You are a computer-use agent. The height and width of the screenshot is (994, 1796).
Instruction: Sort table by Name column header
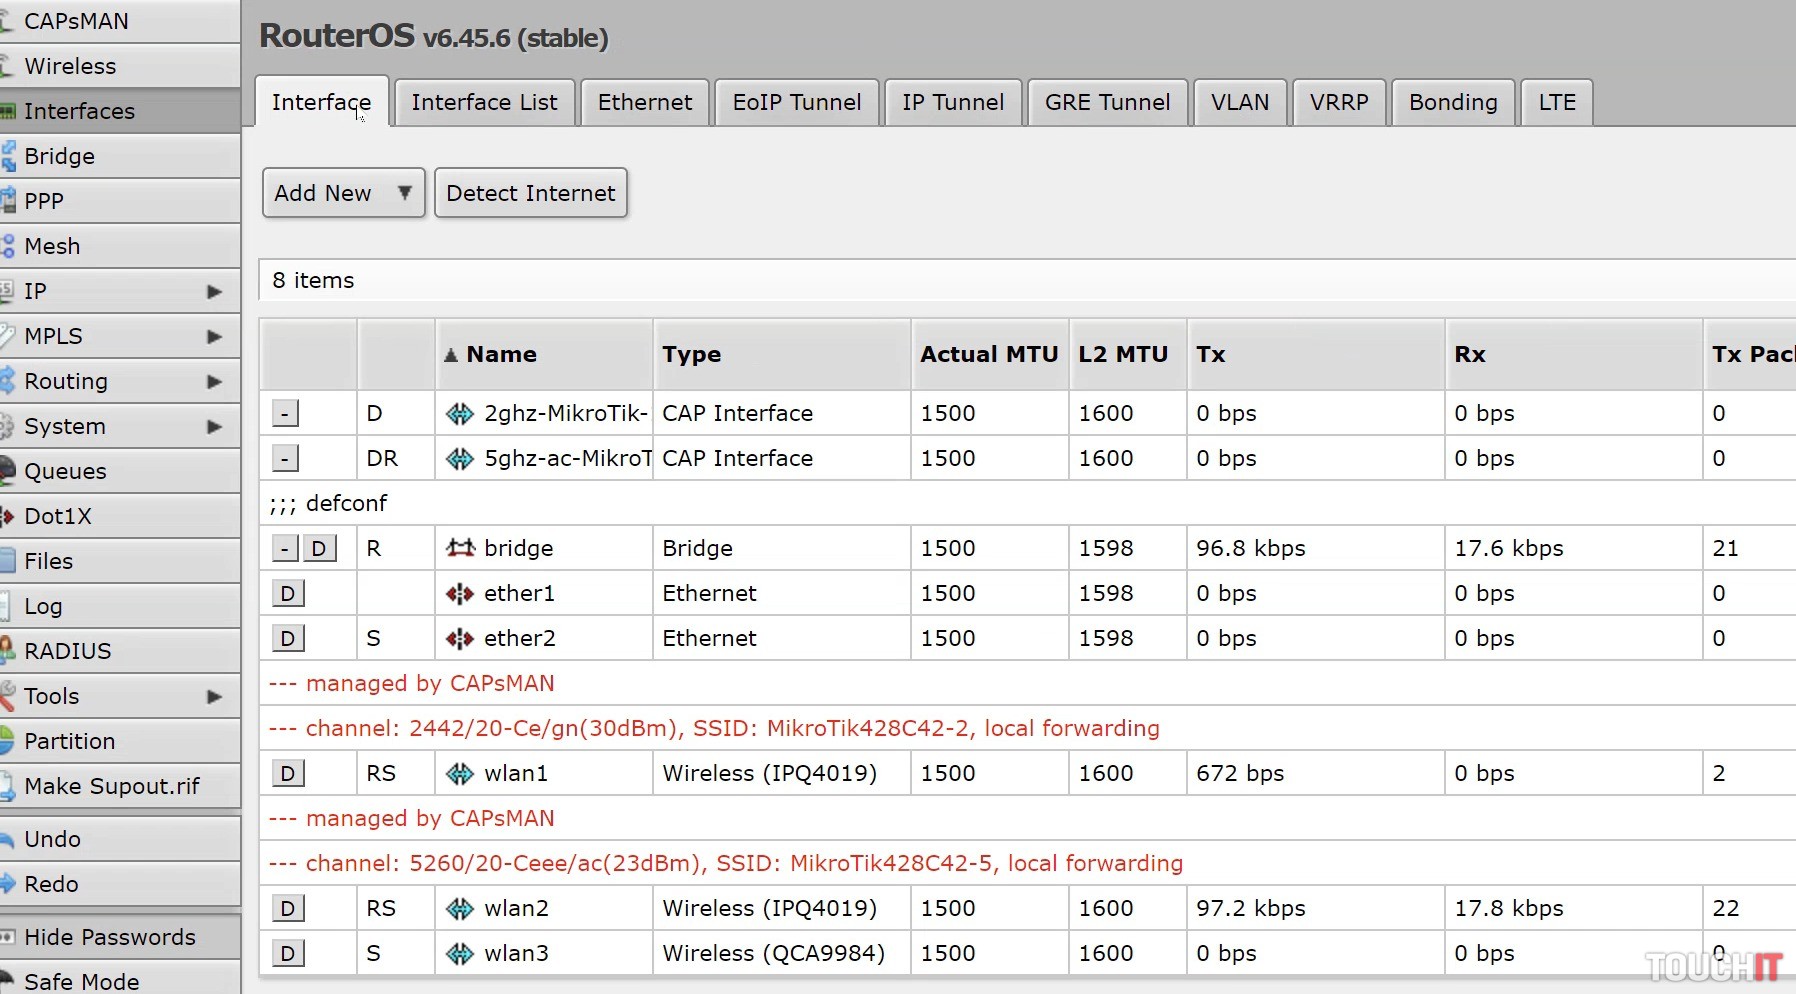tap(501, 354)
